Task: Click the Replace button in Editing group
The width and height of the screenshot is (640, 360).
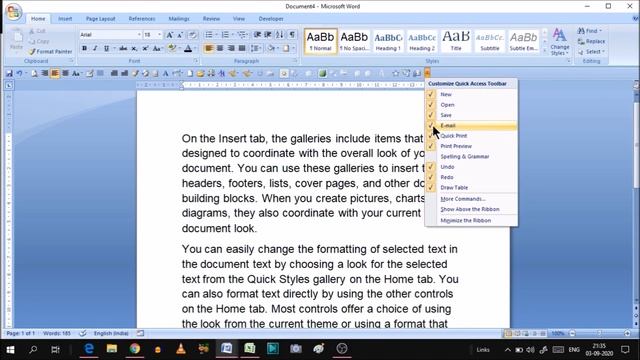Action: pyautogui.click(x=591, y=41)
